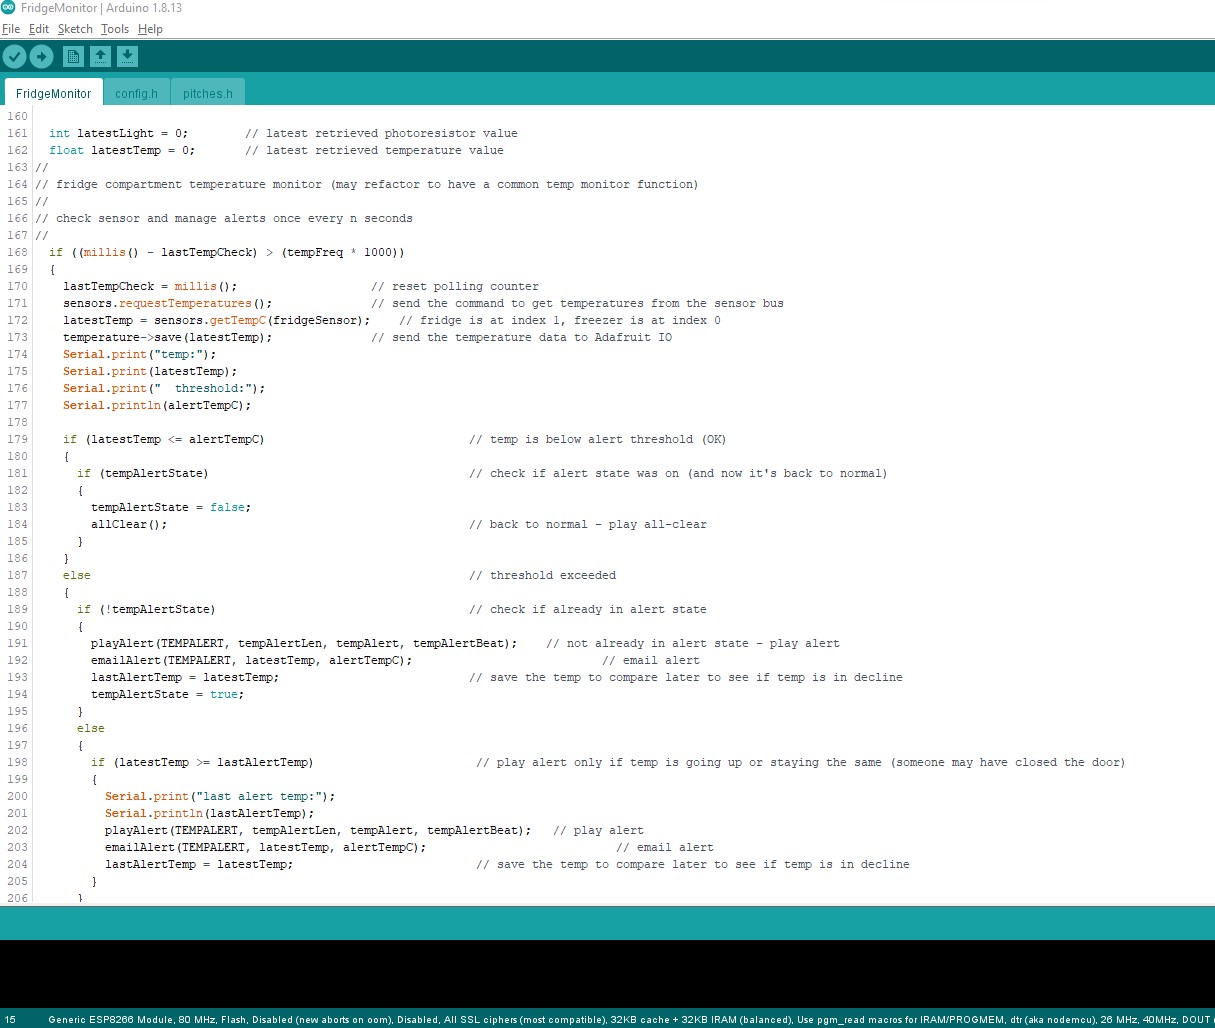Click the Verify sketch checkmark icon
Screen dimensions: 1215x1028
(x=14, y=57)
